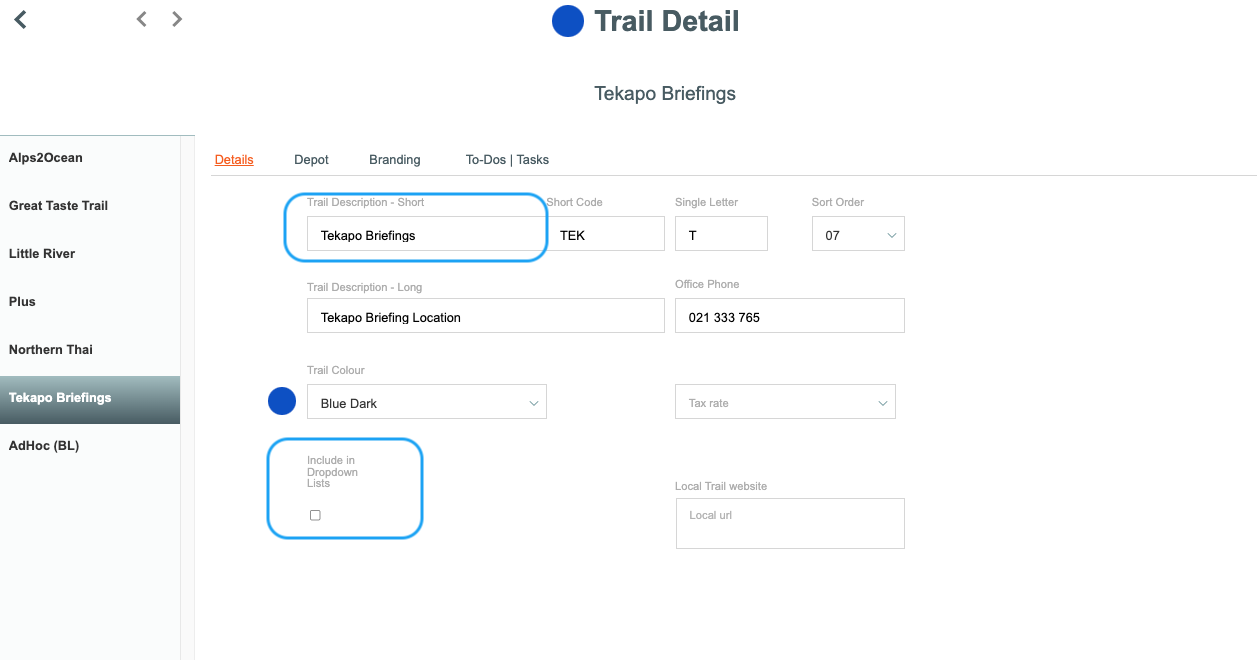Go to previous trail record arrow
1257x660 pixels.
click(142, 19)
